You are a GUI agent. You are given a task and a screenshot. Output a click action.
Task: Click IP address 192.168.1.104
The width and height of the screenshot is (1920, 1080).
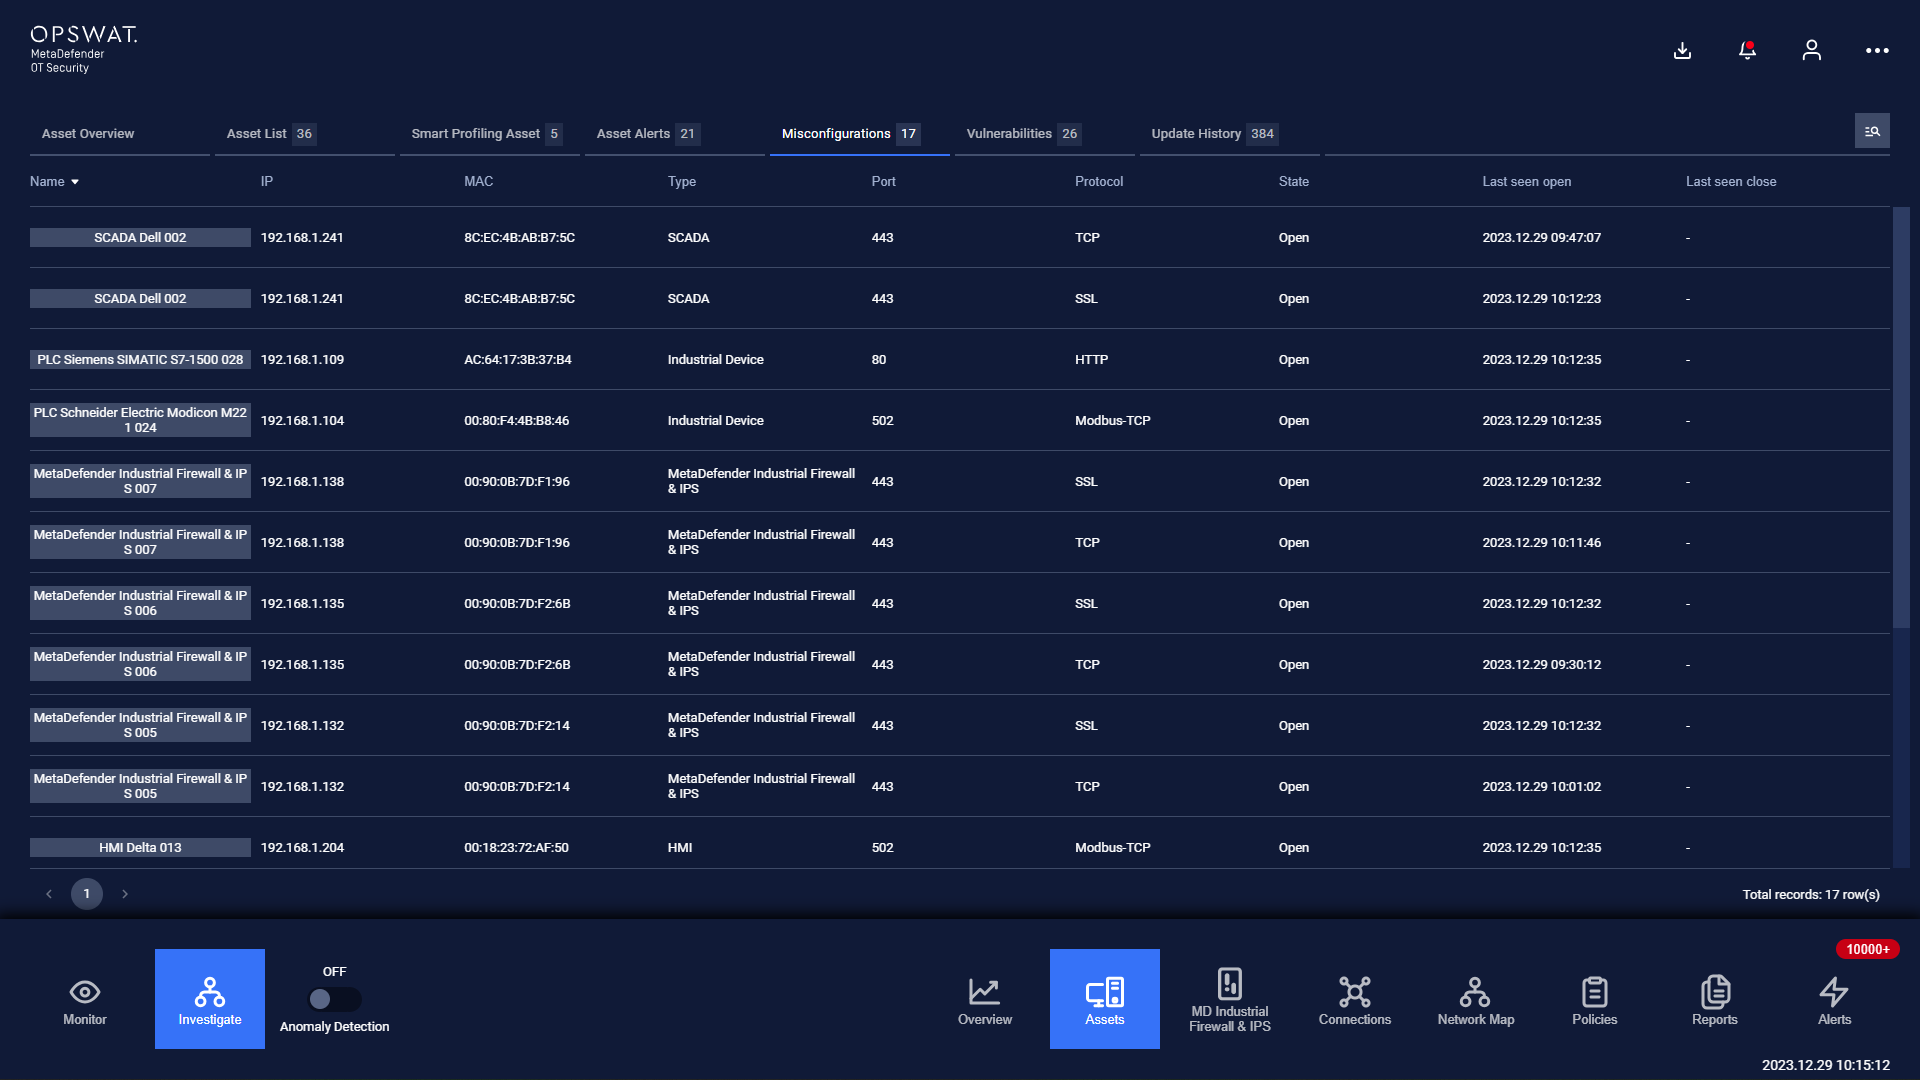click(x=302, y=421)
